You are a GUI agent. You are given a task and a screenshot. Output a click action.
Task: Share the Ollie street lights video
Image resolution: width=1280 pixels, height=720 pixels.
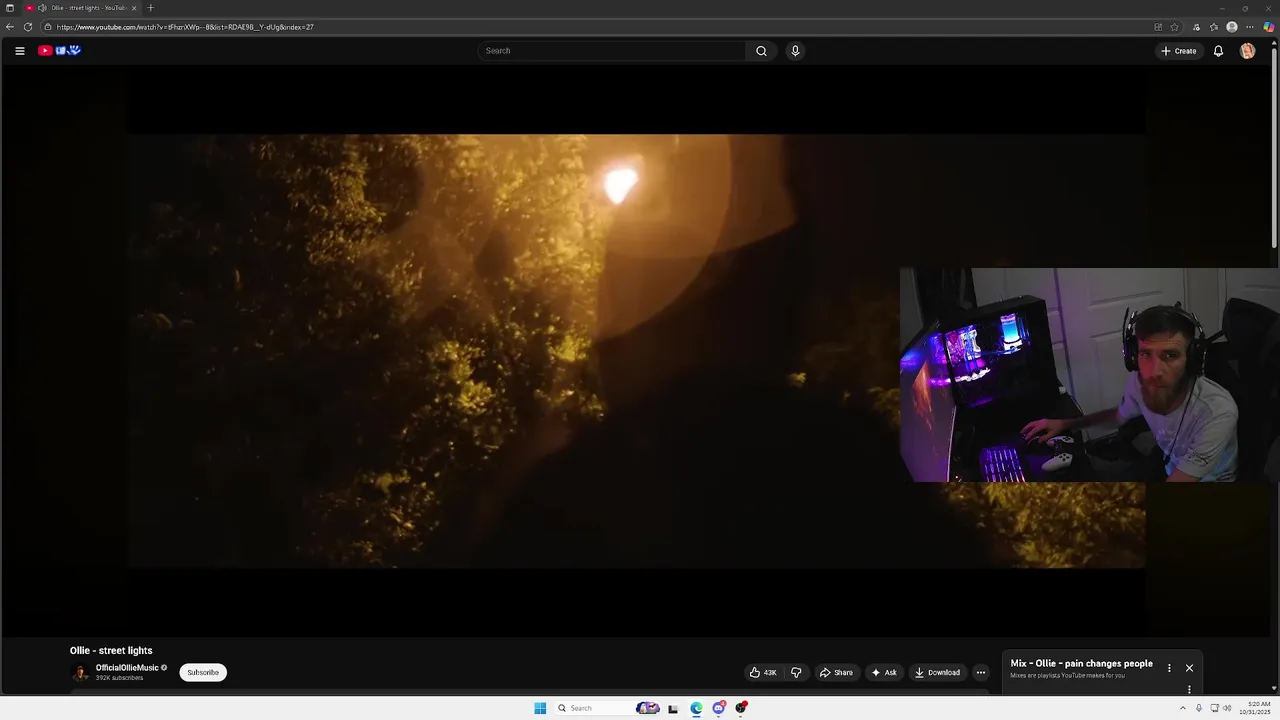[x=837, y=673]
